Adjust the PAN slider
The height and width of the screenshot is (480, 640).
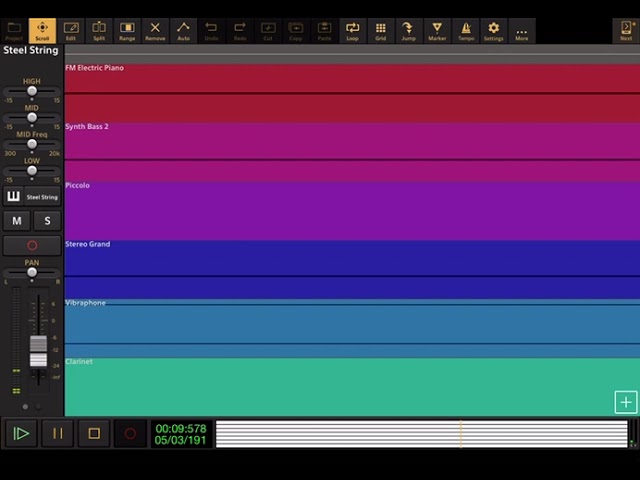tap(32, 272)
